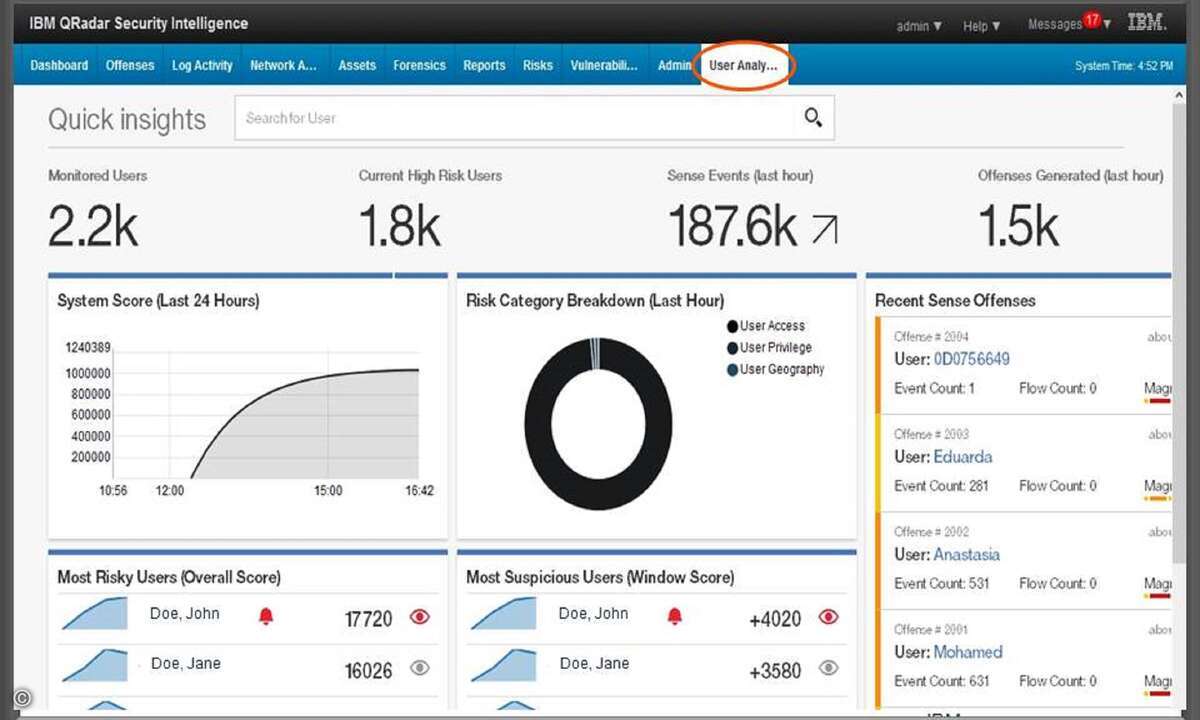The width and height of the screenshot is (1200, 720).
Task: Click the risk category donut chart
Action: click(x=597, y=424)
